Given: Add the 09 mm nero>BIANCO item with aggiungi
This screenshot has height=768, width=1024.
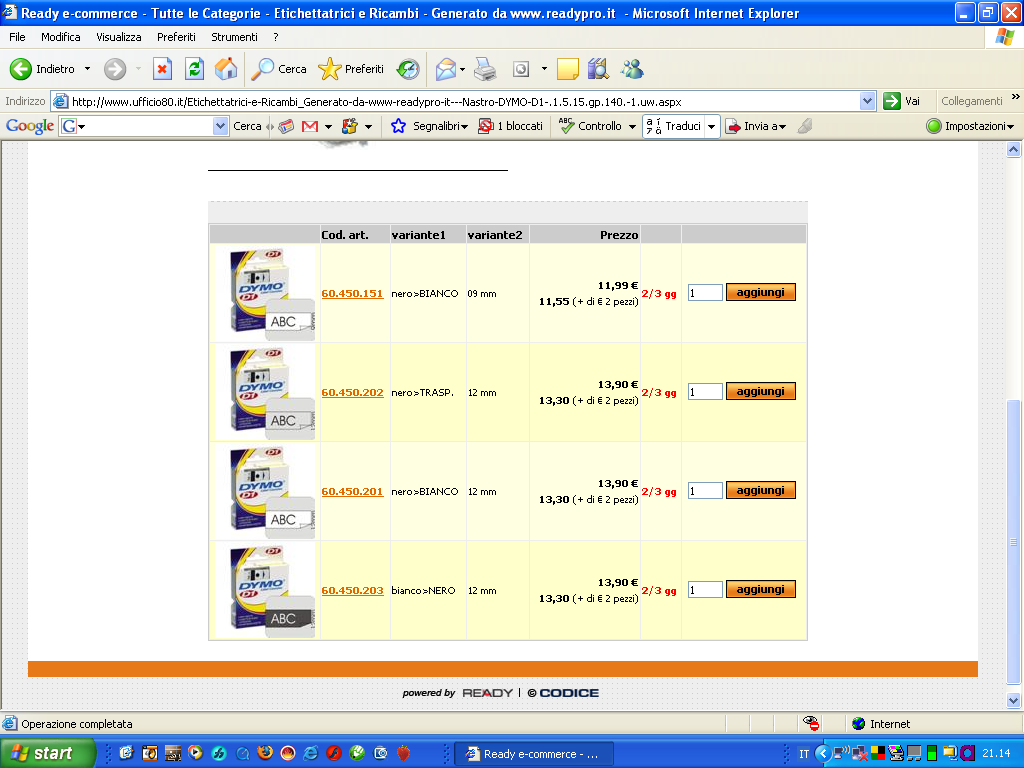Looking at the screenshot, I should pos(761,292).
